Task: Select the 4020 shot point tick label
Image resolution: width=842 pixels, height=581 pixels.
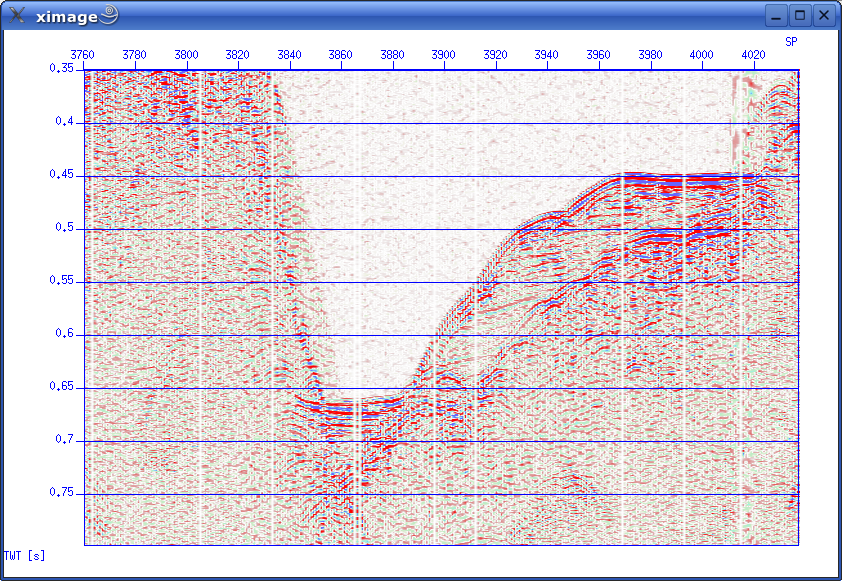Action: tap(753, 55)
